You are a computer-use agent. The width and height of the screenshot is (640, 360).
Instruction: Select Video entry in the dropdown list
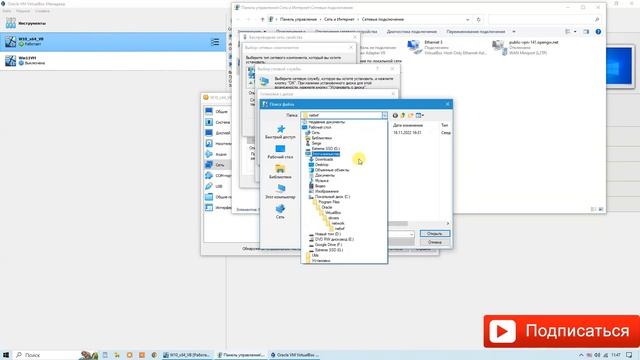[320, 186]
